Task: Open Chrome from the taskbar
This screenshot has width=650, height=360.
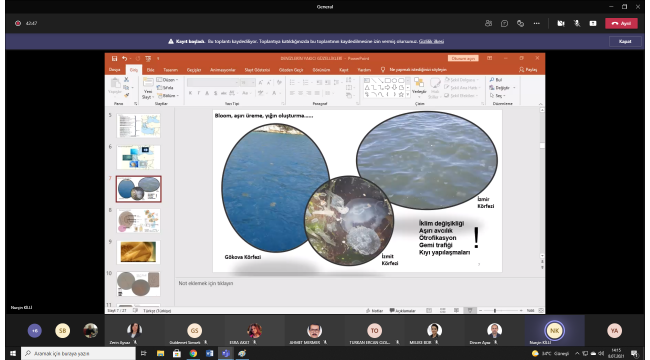Action: pyautogui.click(x=193, y=353)
